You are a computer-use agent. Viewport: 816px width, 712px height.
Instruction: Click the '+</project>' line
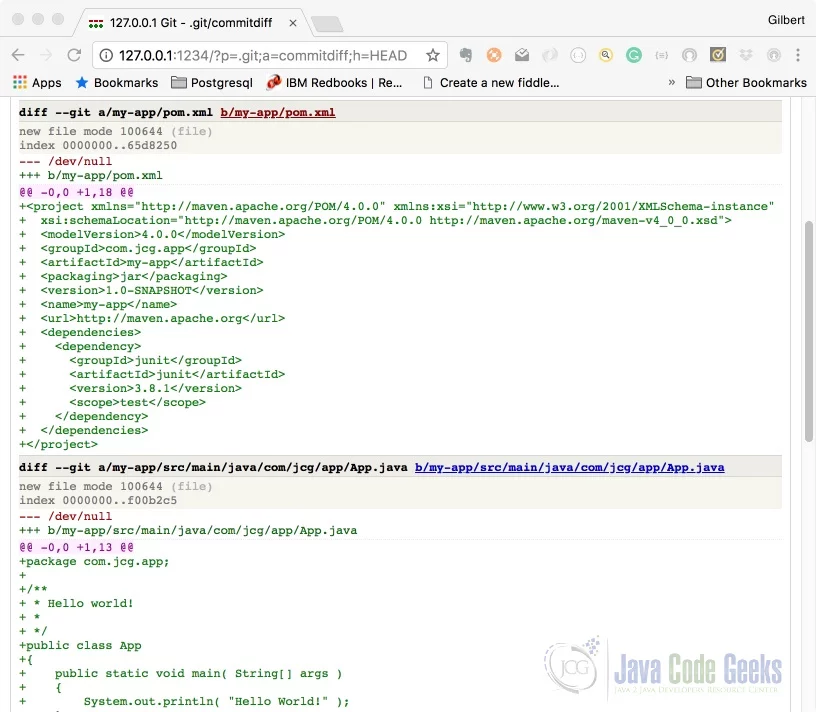point(58,444)
